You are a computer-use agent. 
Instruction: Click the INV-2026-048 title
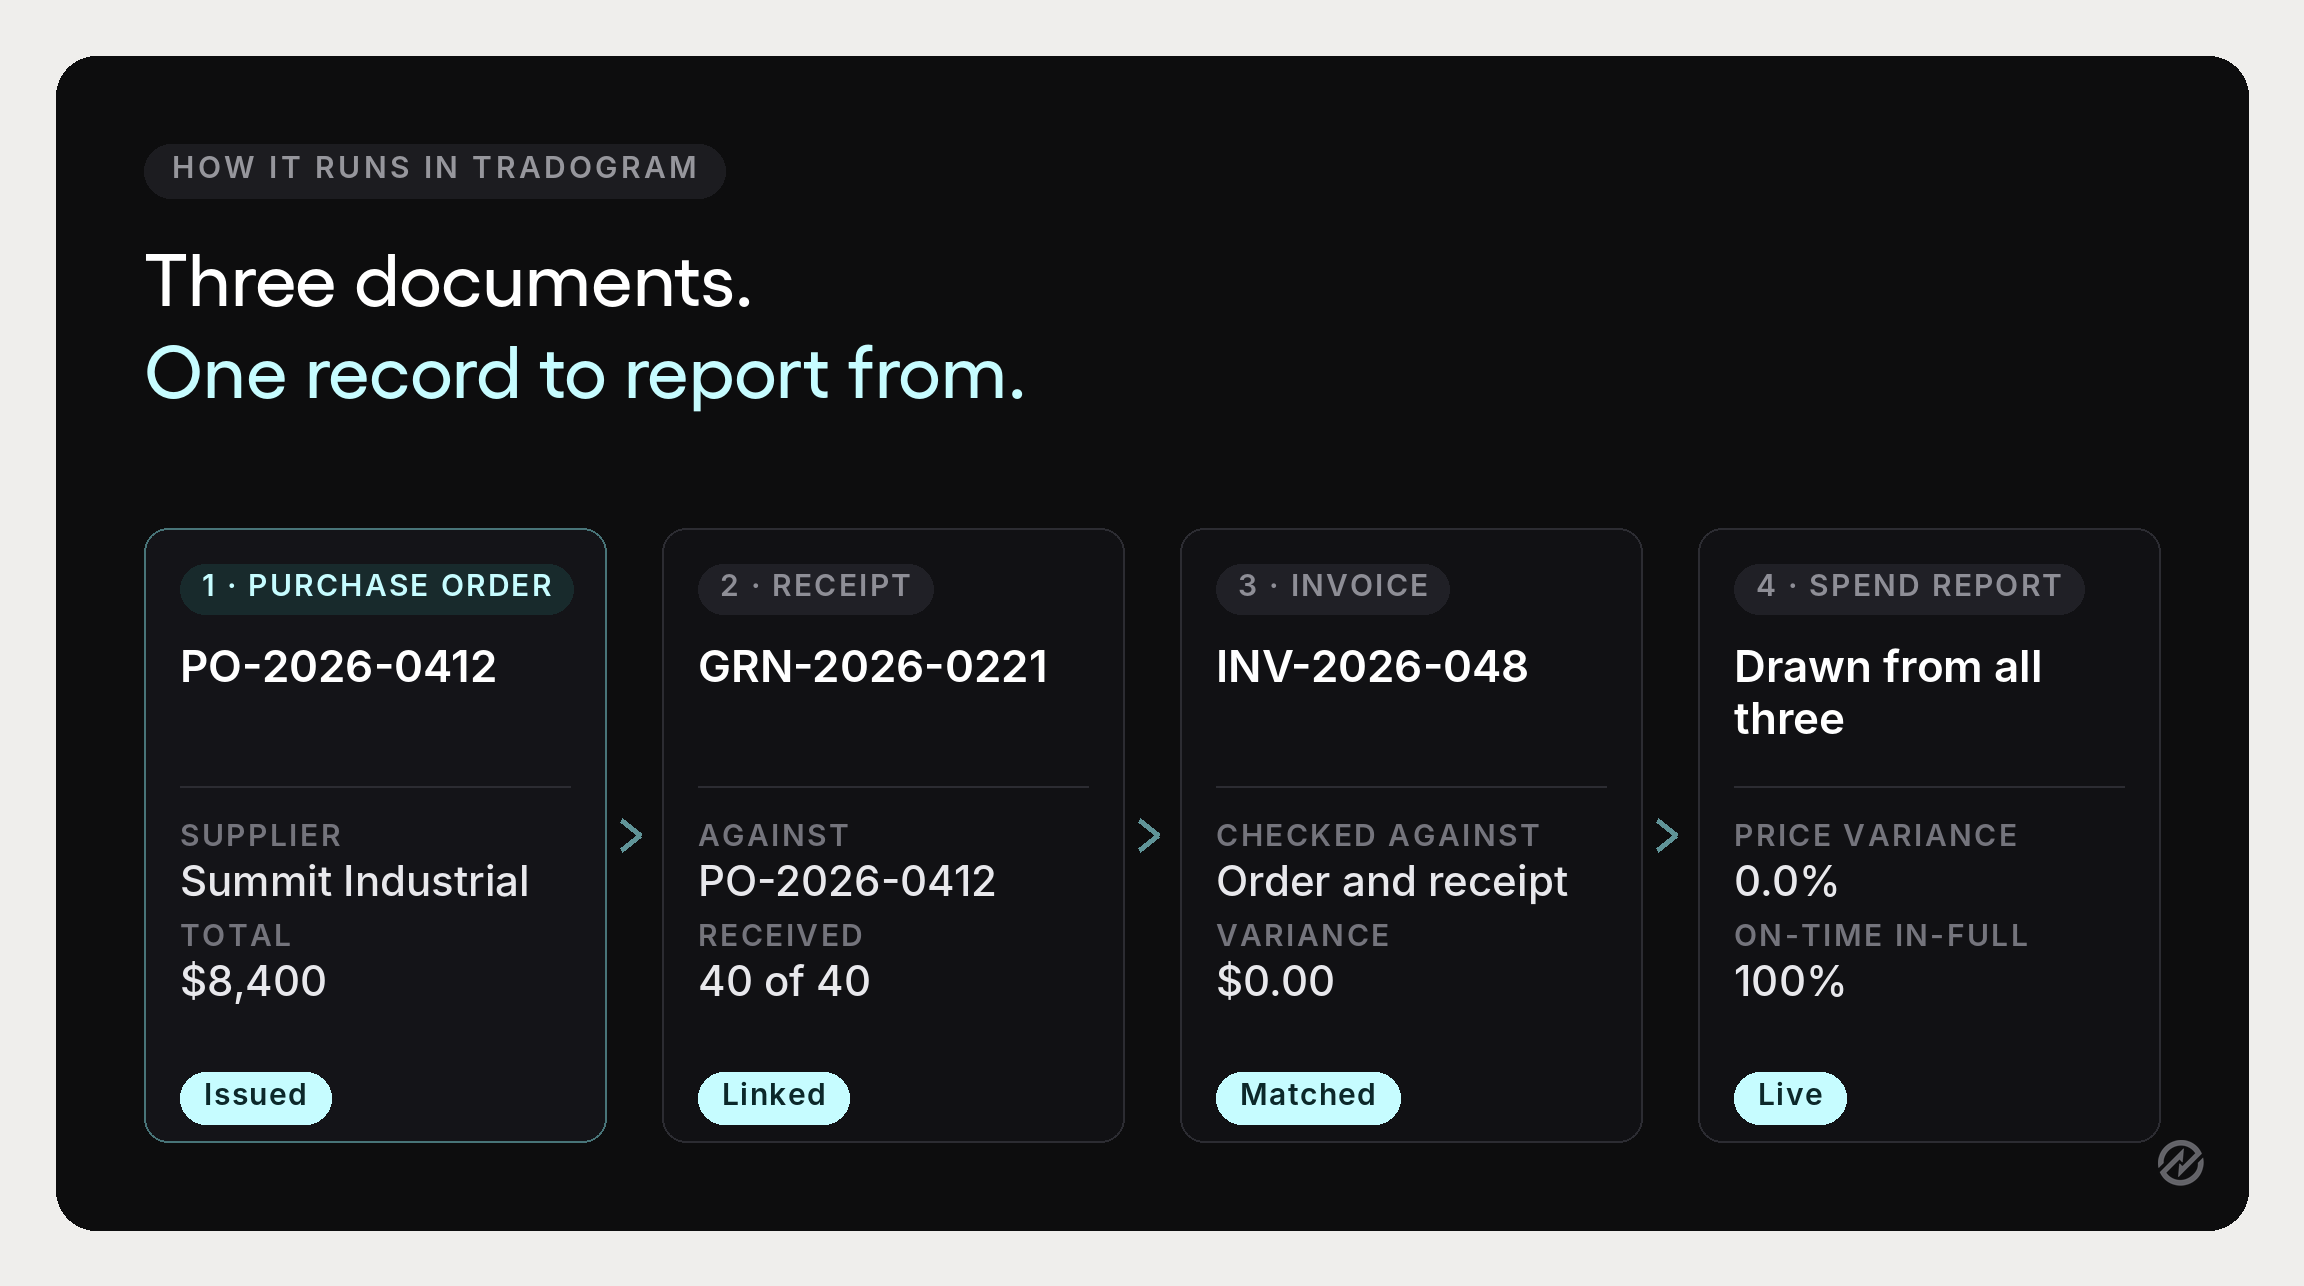tap(1372, 667)
